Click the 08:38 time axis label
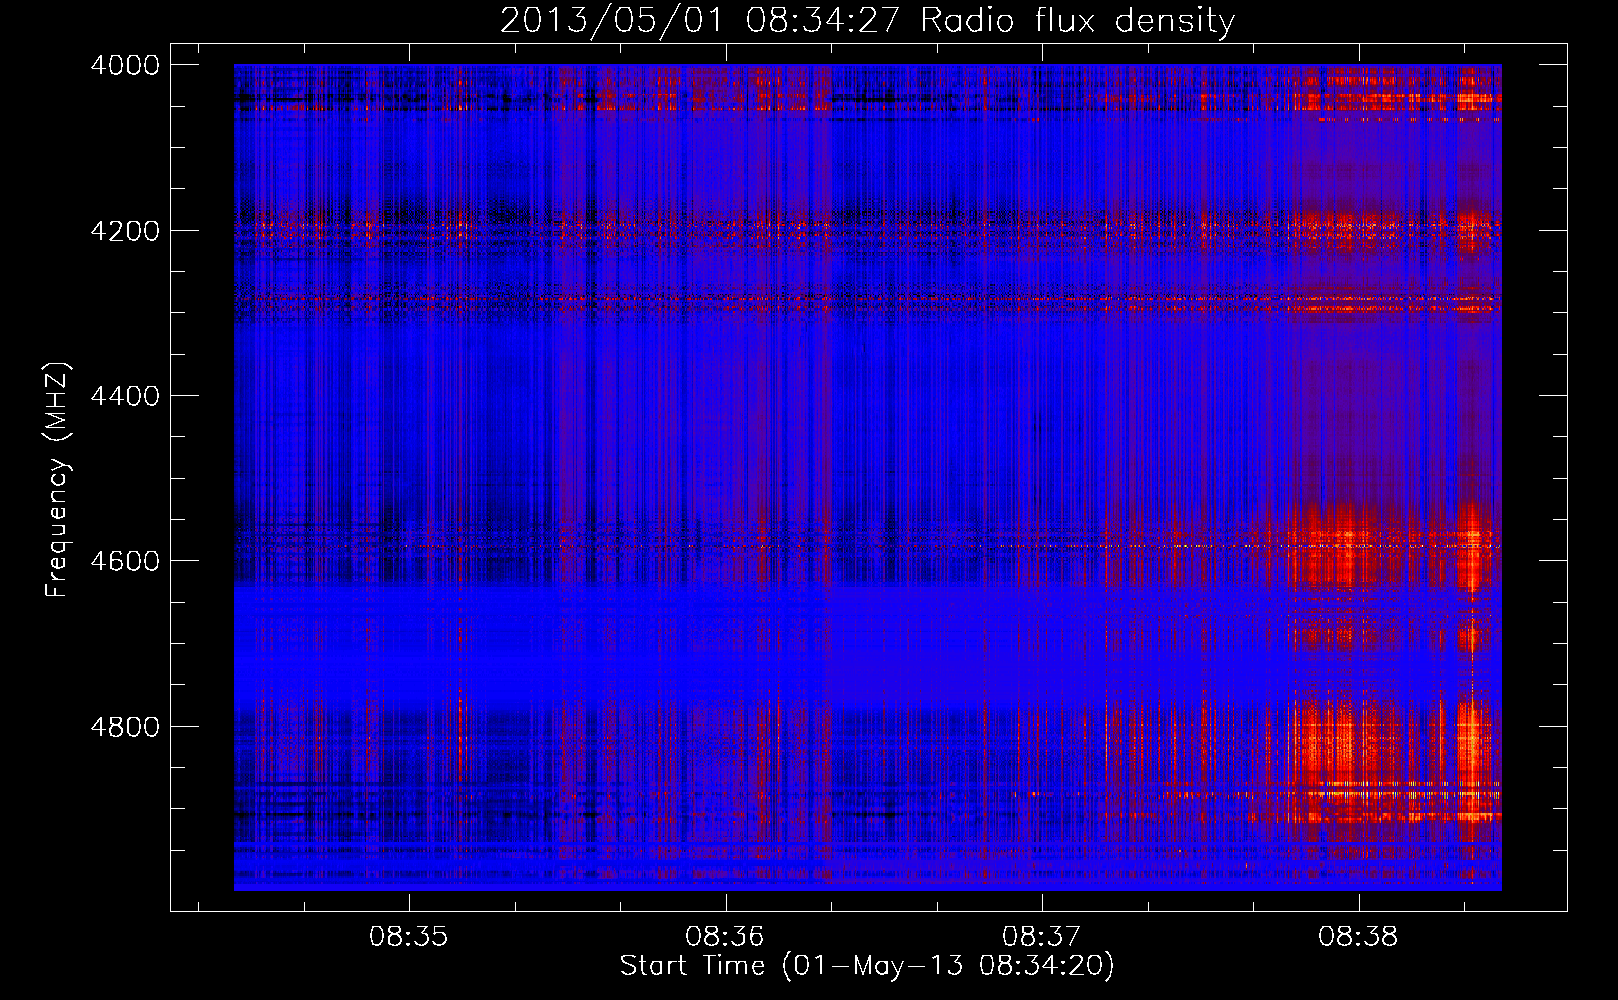Viewport: 1618px width, 1000px height. coord(1358,937)
